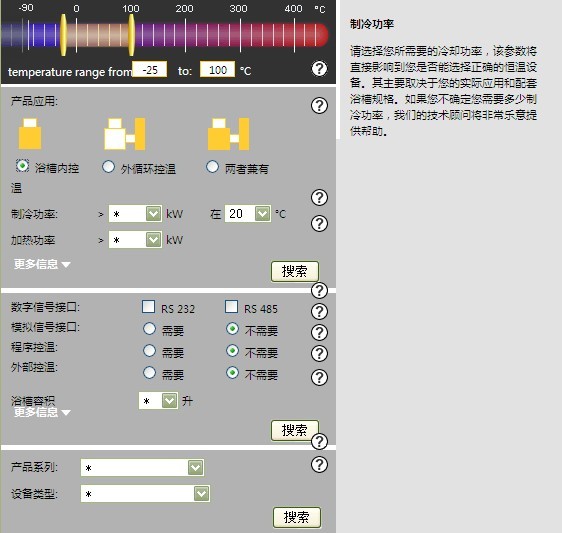The width and height of the screenshot is (562, 533).
Task: Click help icon for 加热功率 row
Action: (x=319, y=223)
